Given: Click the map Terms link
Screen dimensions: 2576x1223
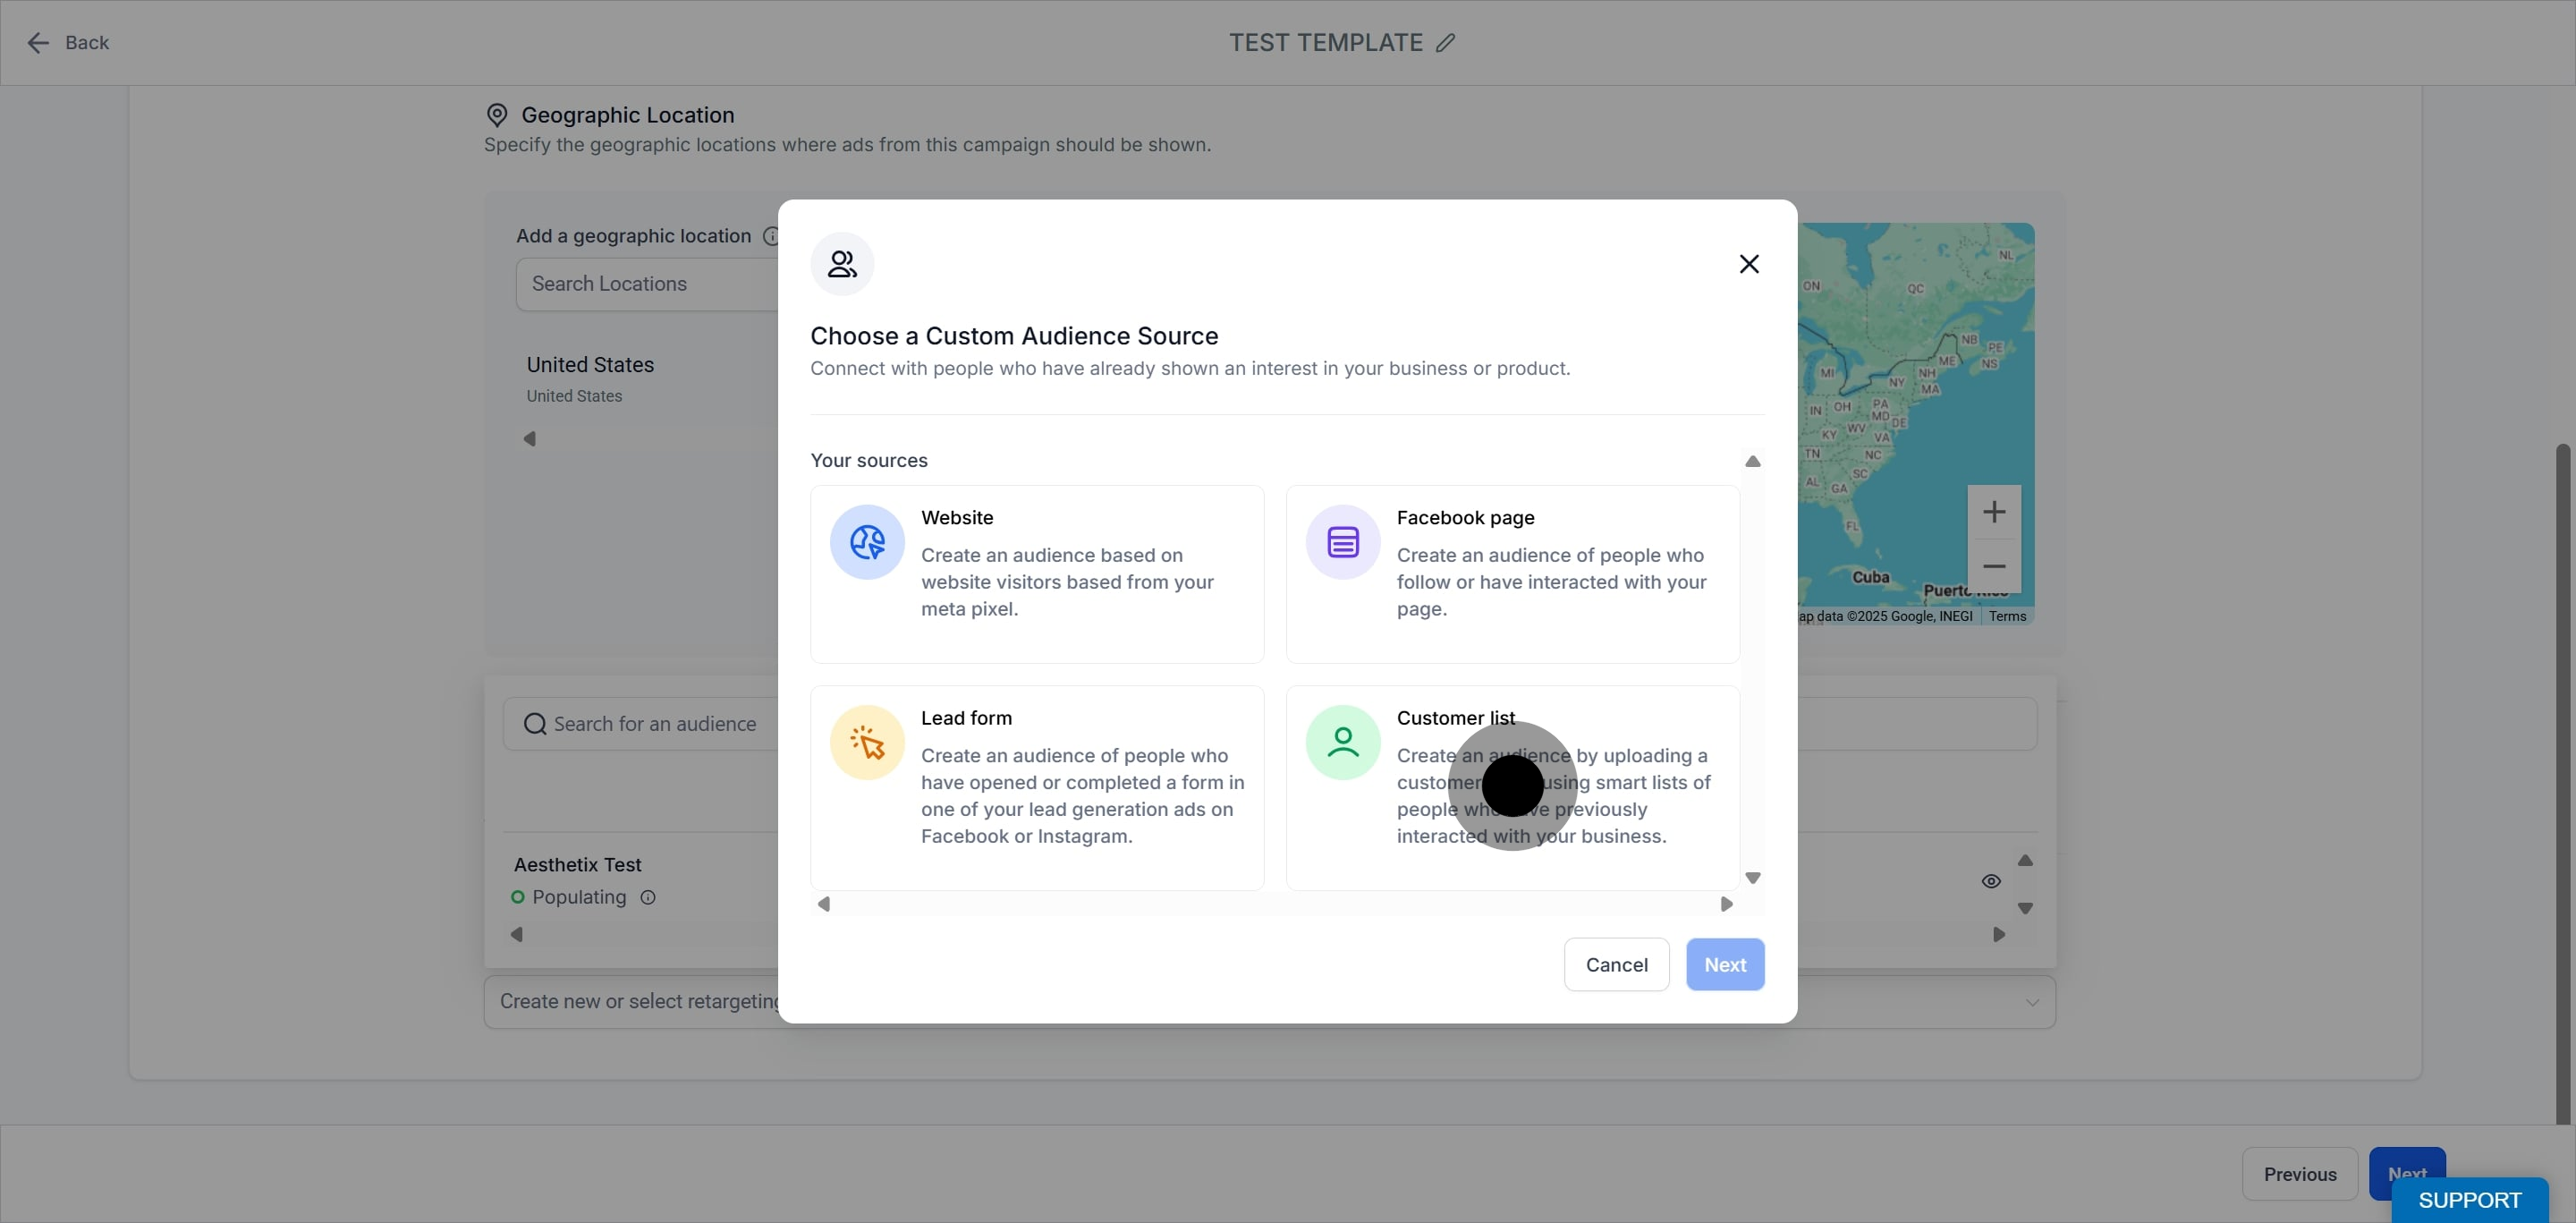Looking at the screenshot, I should pos(2007,616).
